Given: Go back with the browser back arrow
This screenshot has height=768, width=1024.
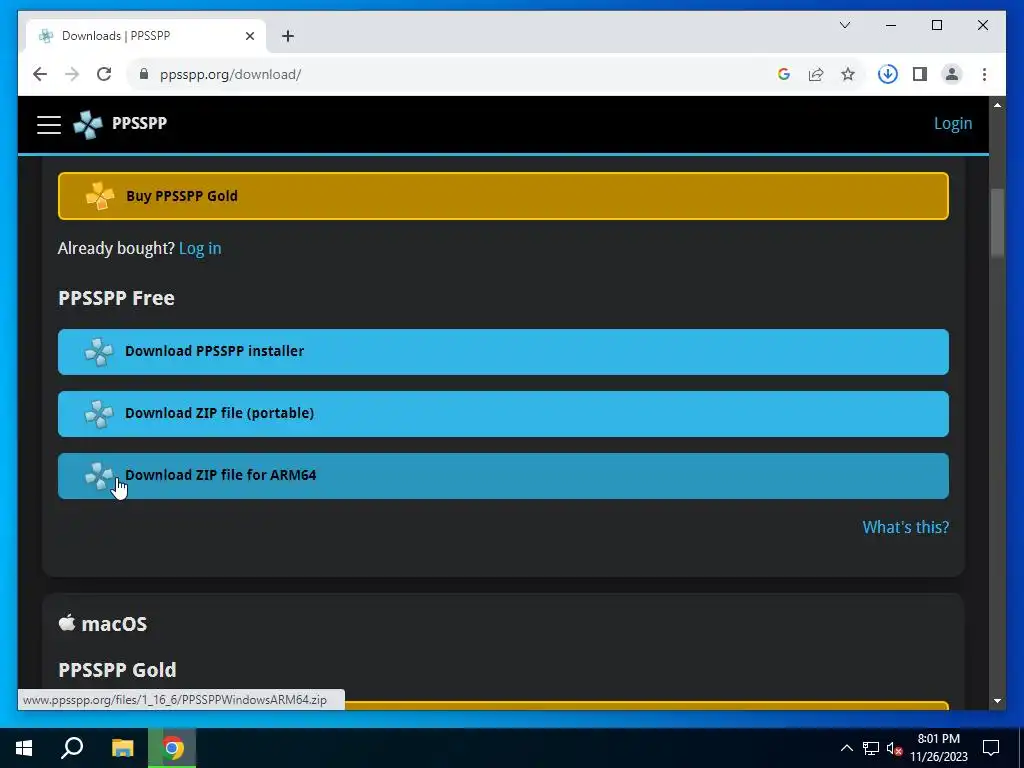Looking at the screenshot, I should (40, 74).
